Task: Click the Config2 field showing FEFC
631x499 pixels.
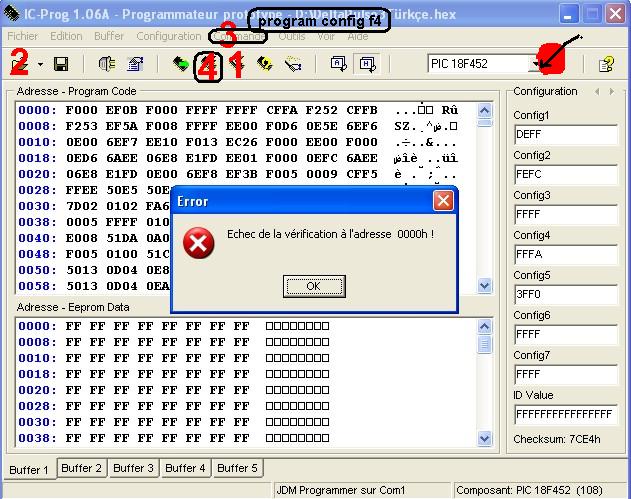Action: point(565,174)
